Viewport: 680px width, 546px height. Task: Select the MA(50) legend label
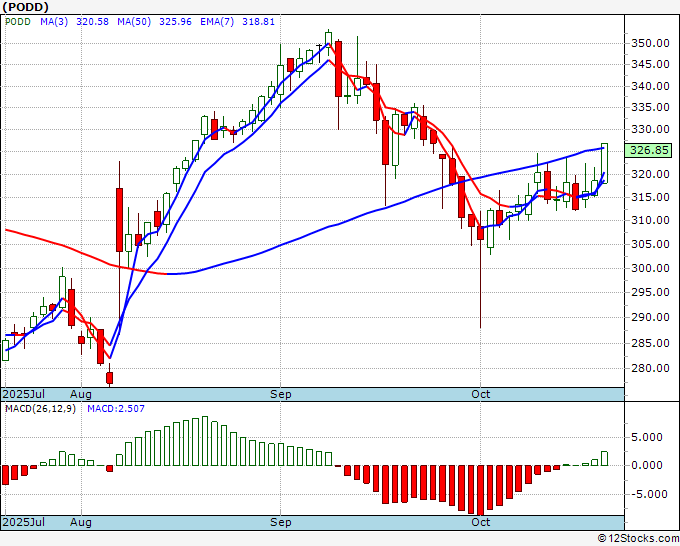point(134,22)
